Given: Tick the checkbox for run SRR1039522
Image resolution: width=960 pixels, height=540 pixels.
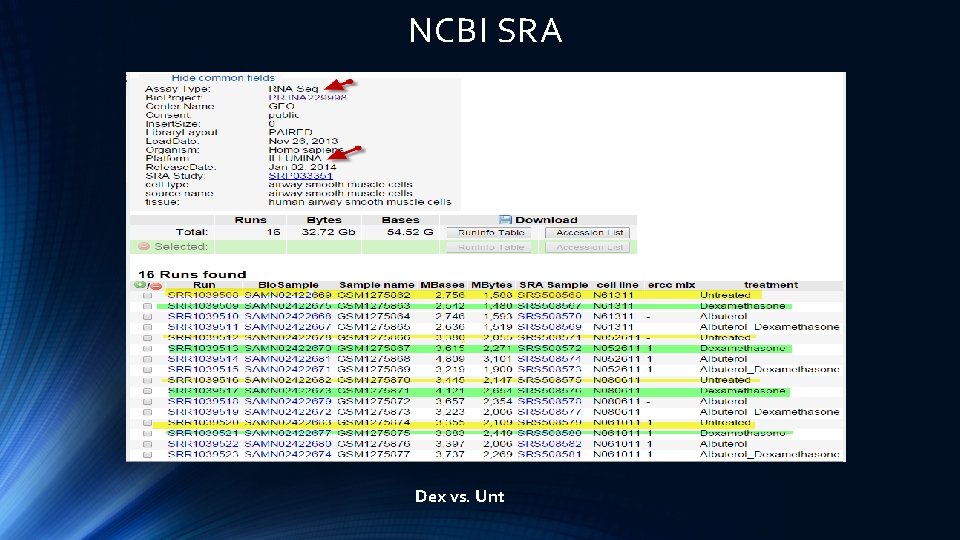Looking at the screenshot, I should 148,444.
